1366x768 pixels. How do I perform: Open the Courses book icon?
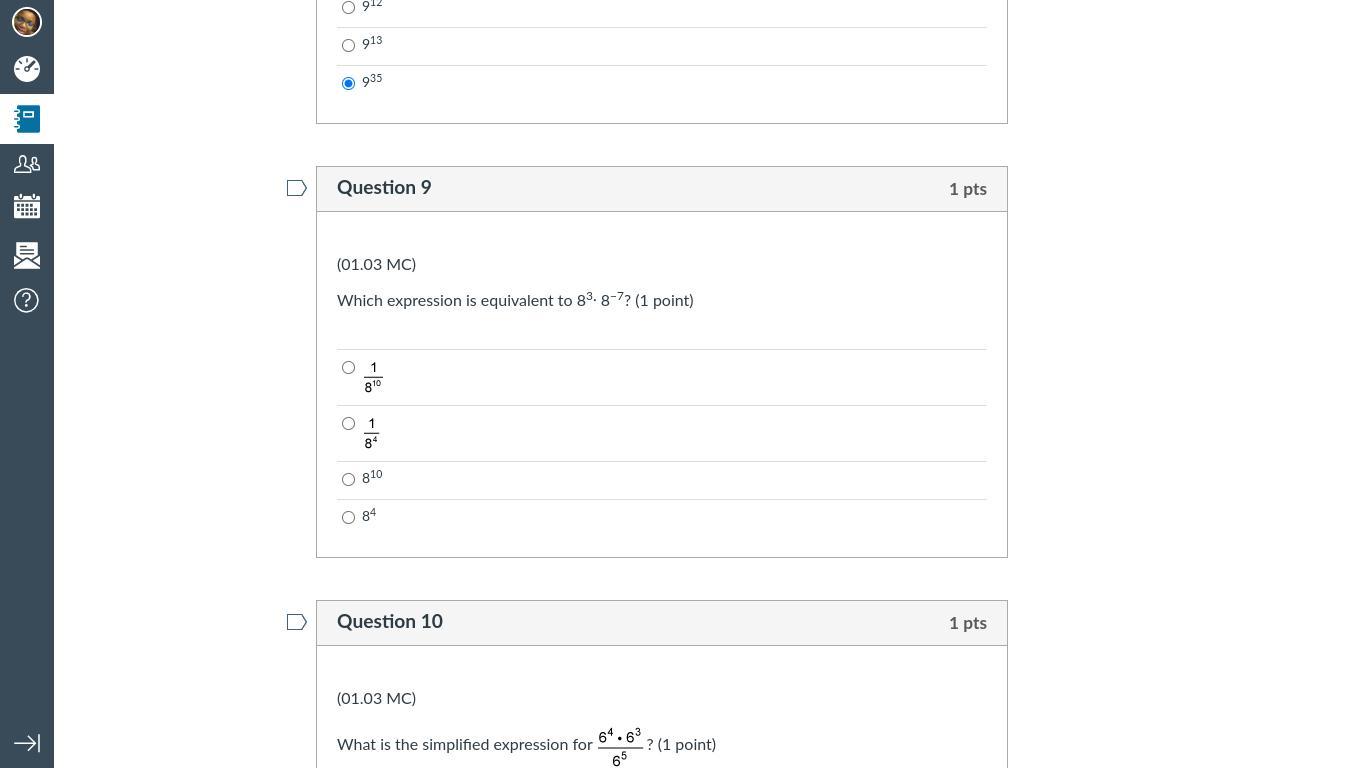[27, 119]
